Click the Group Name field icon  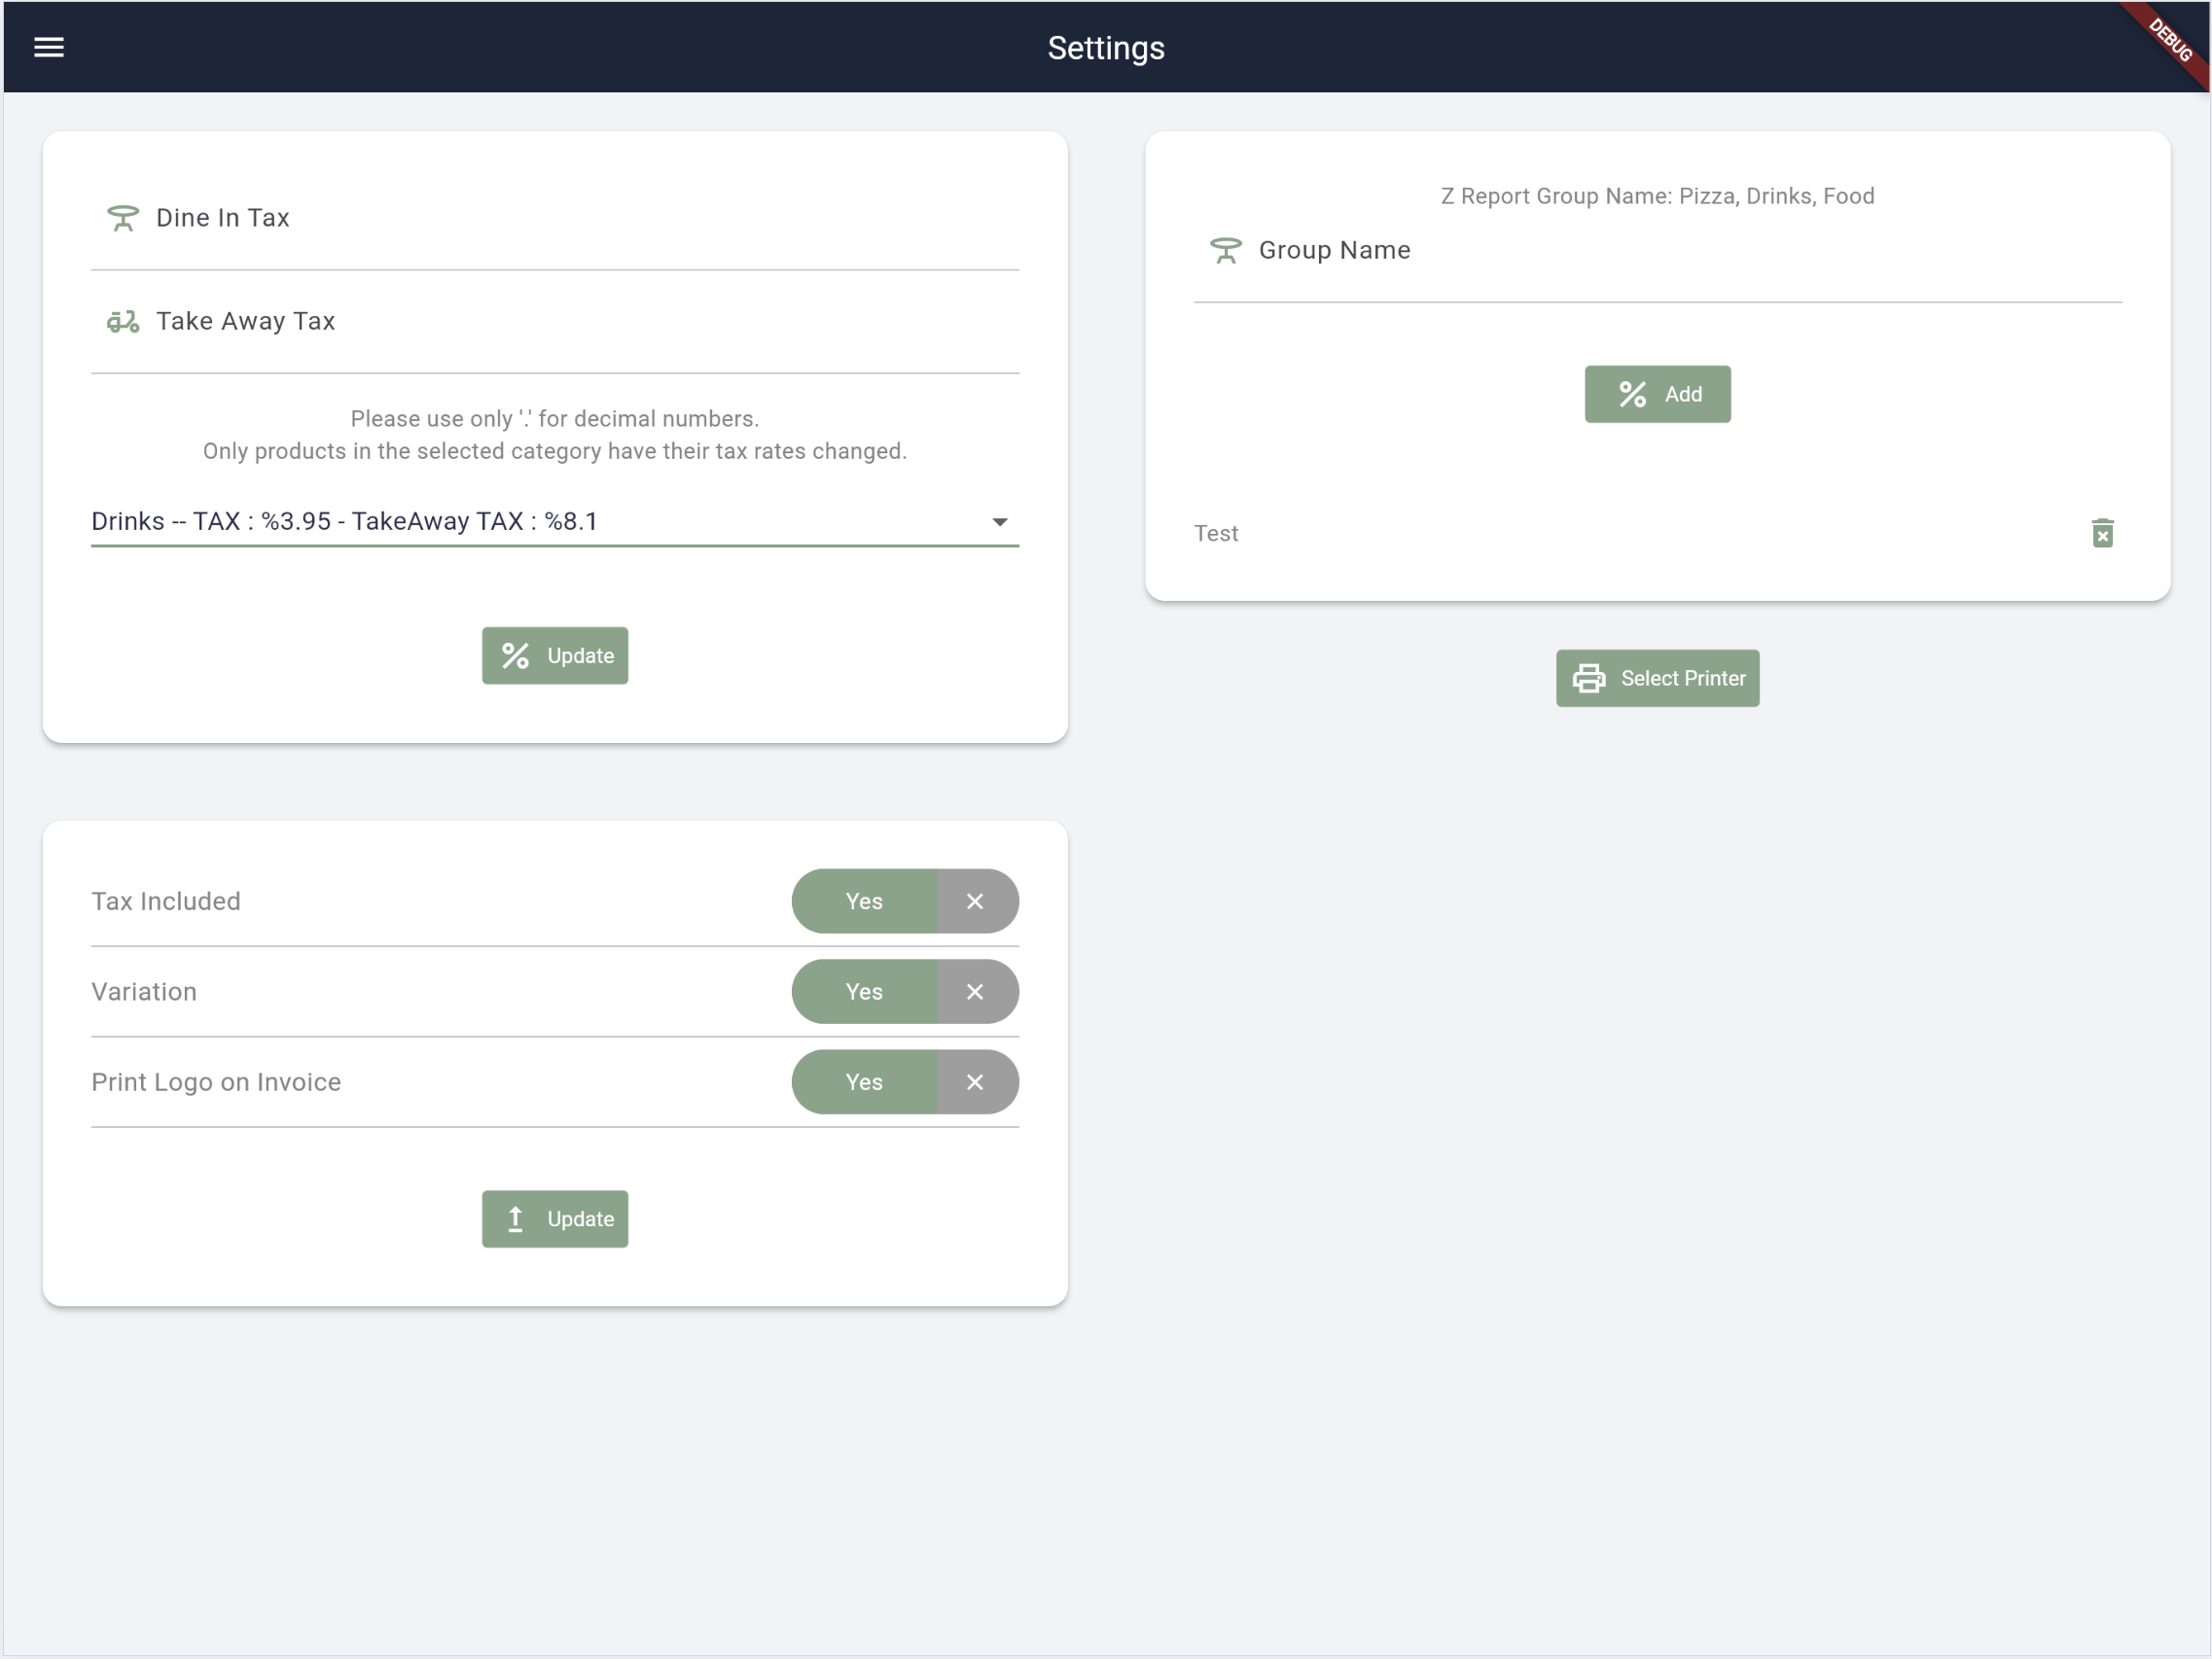[1226, 249]
